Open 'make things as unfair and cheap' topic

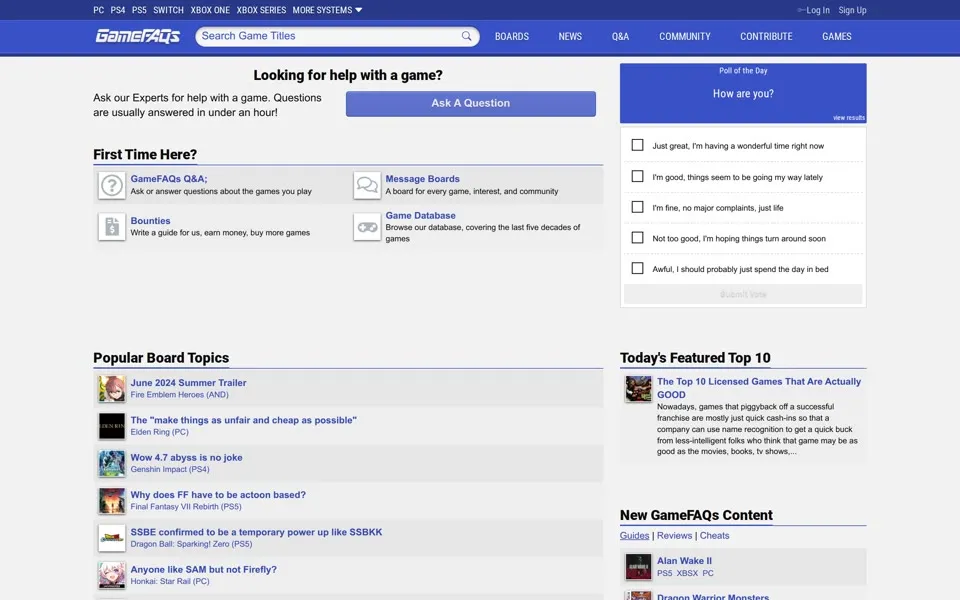coord(243,420)
